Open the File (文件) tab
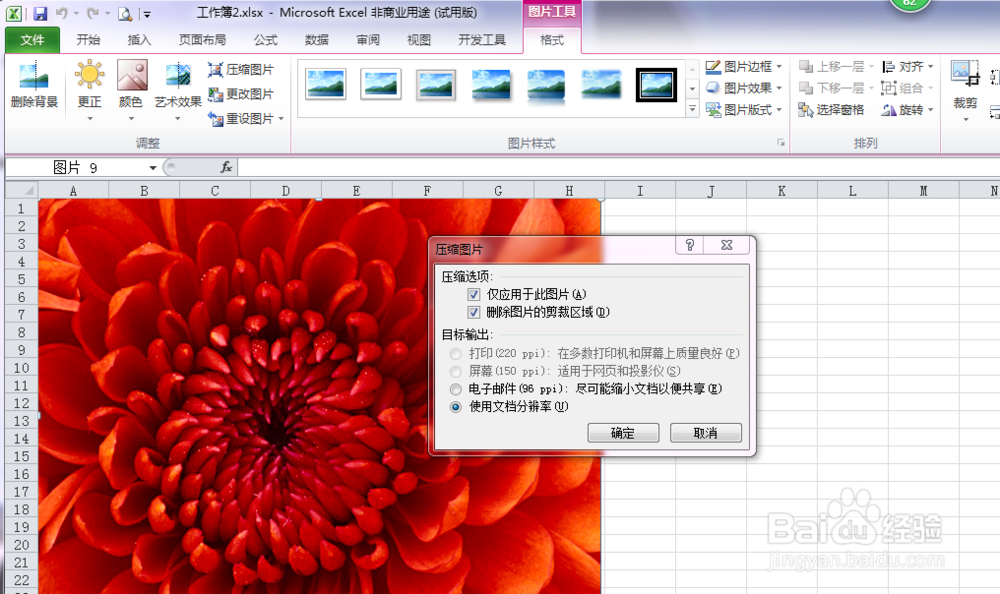Image resolution: width=1000 pixels, height=594 pixels. [33, 40]
